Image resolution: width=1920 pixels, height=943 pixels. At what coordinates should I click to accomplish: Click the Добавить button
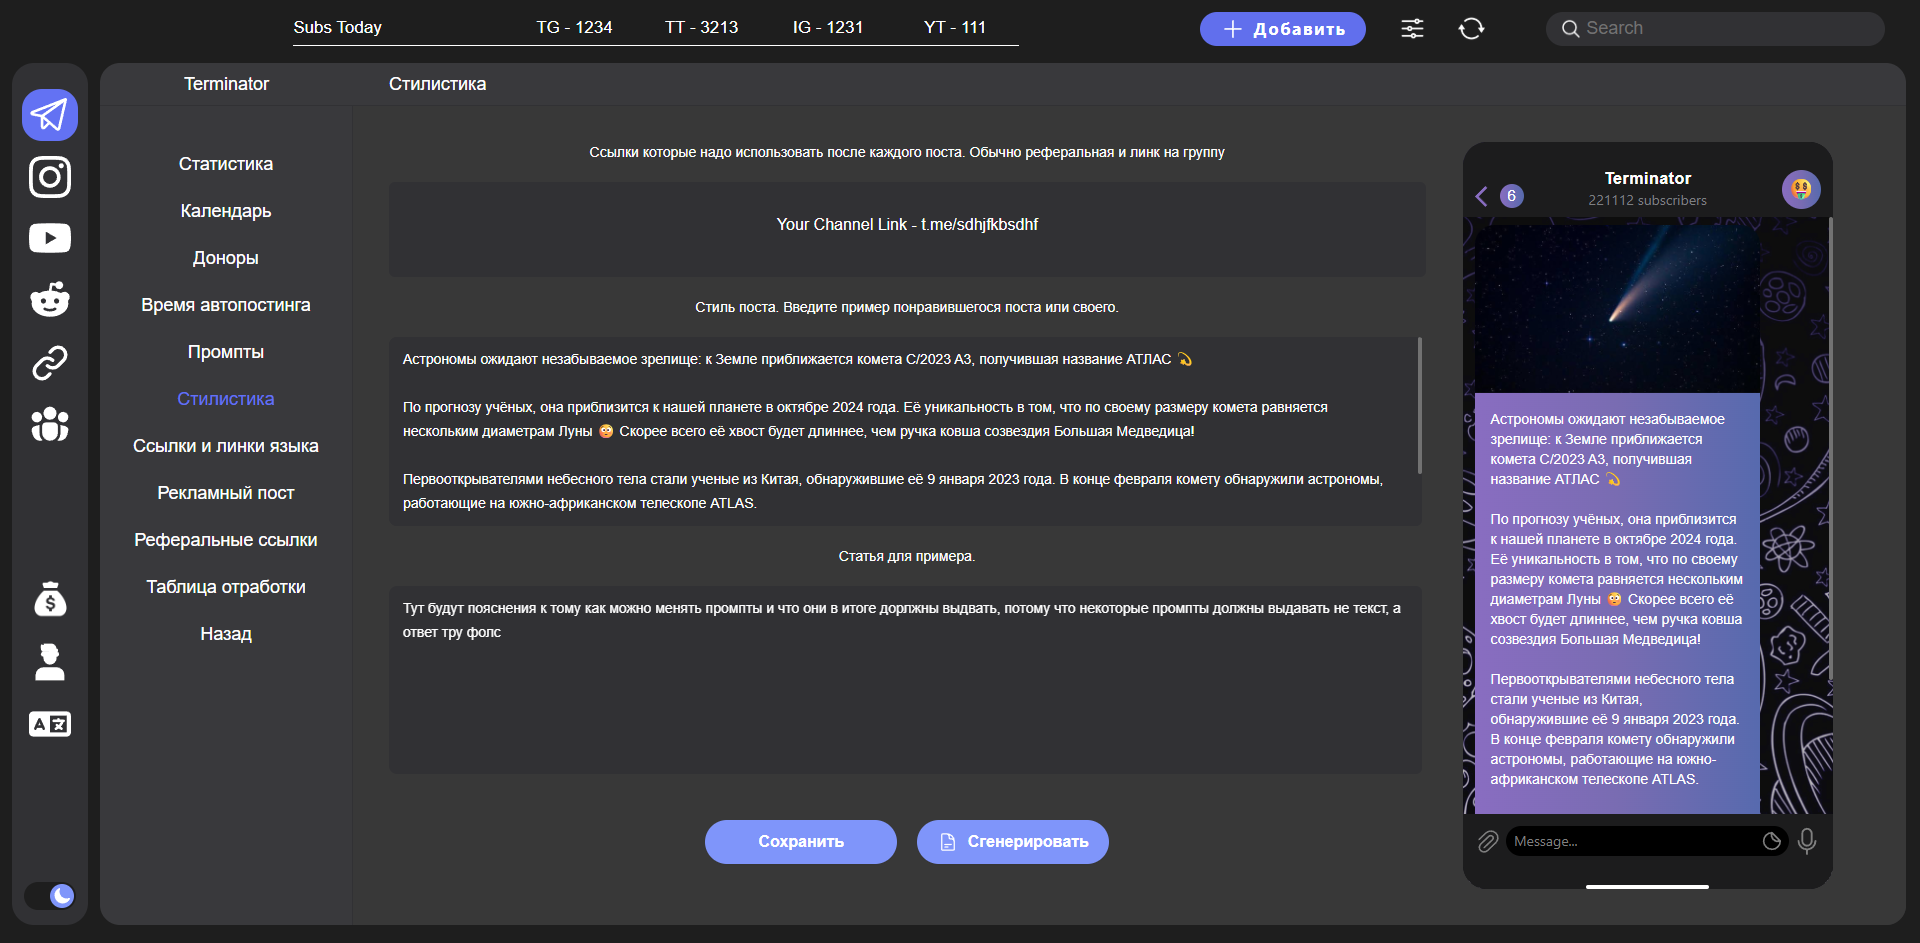[1282, 29]
